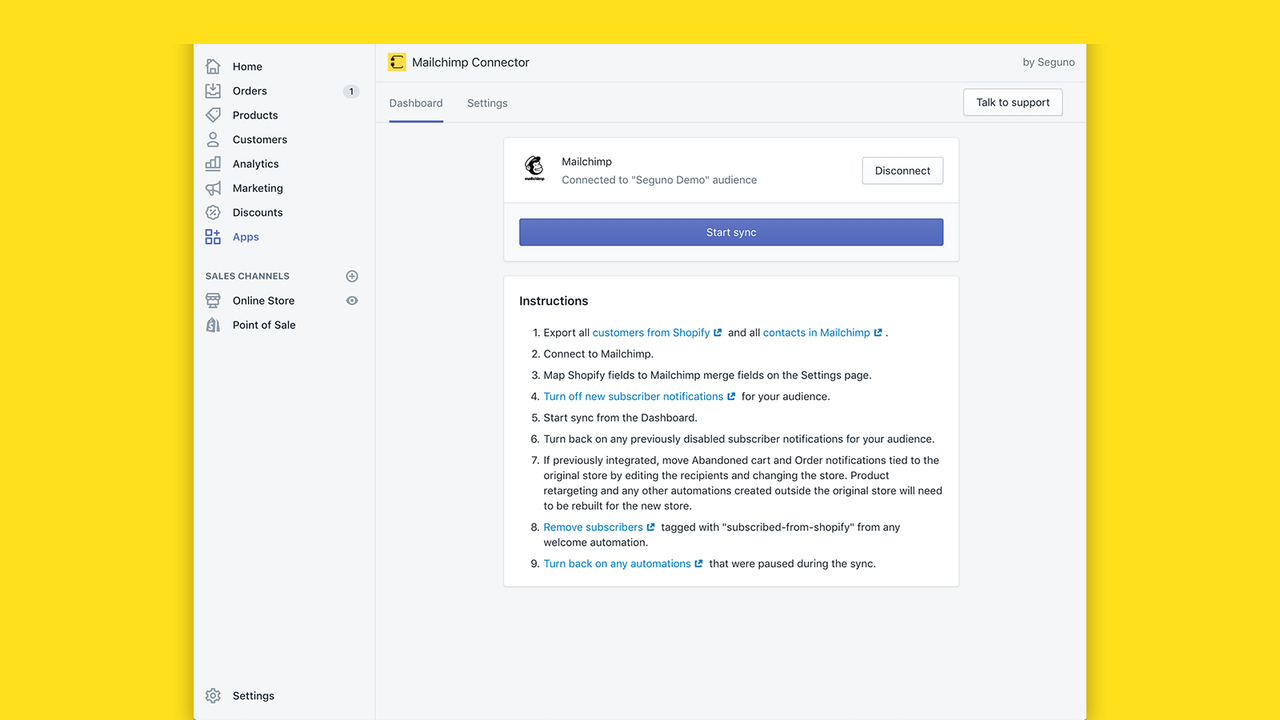Click the Orders inbox icon
Screen dimensions: 1280x720
click(x=213, y=90)
